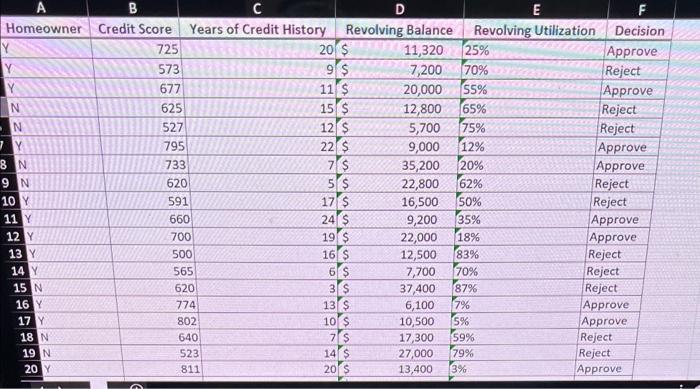700x389 pixels.
Task: Click credit score cell 573
Action: coord(138,69)
